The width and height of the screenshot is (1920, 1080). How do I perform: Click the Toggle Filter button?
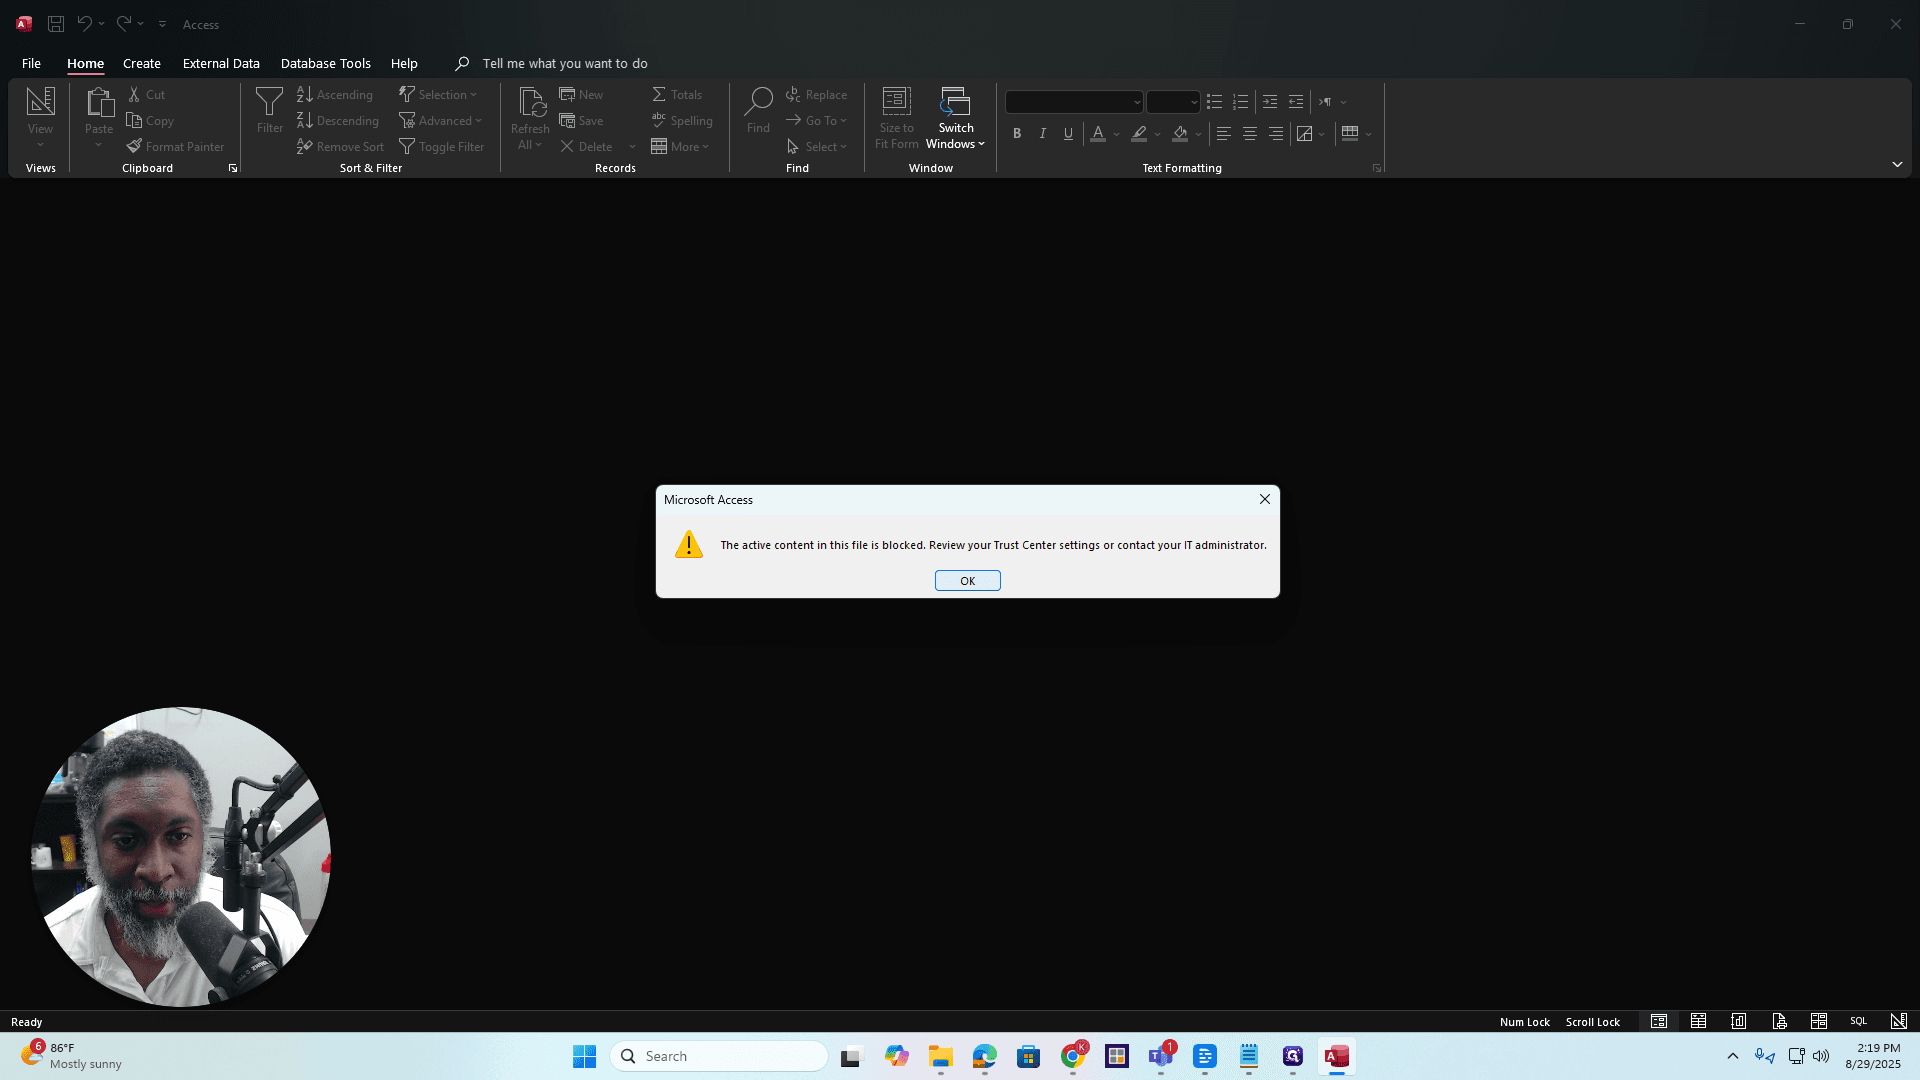tap(442, 147)
